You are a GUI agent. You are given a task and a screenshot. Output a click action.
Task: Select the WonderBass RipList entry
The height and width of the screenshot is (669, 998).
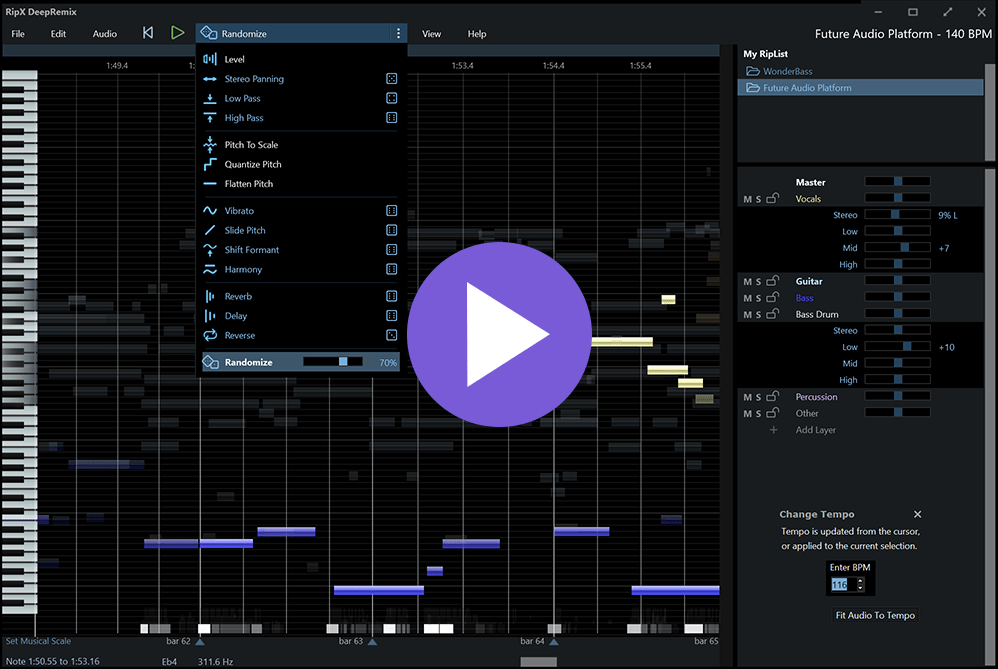(788, 71)
